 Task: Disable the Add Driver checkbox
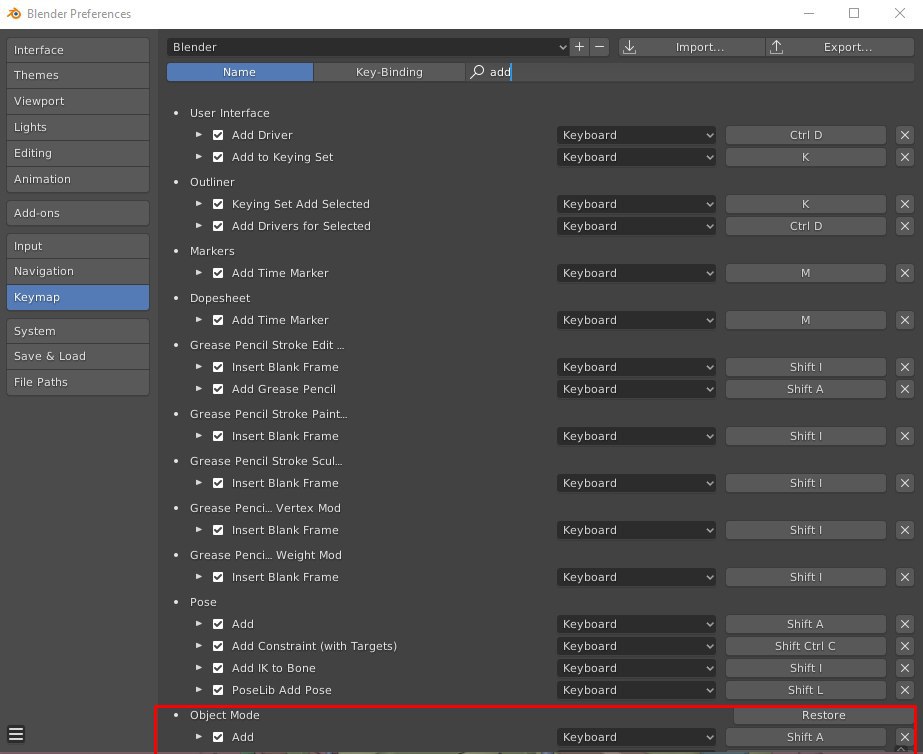coord(218,135)
